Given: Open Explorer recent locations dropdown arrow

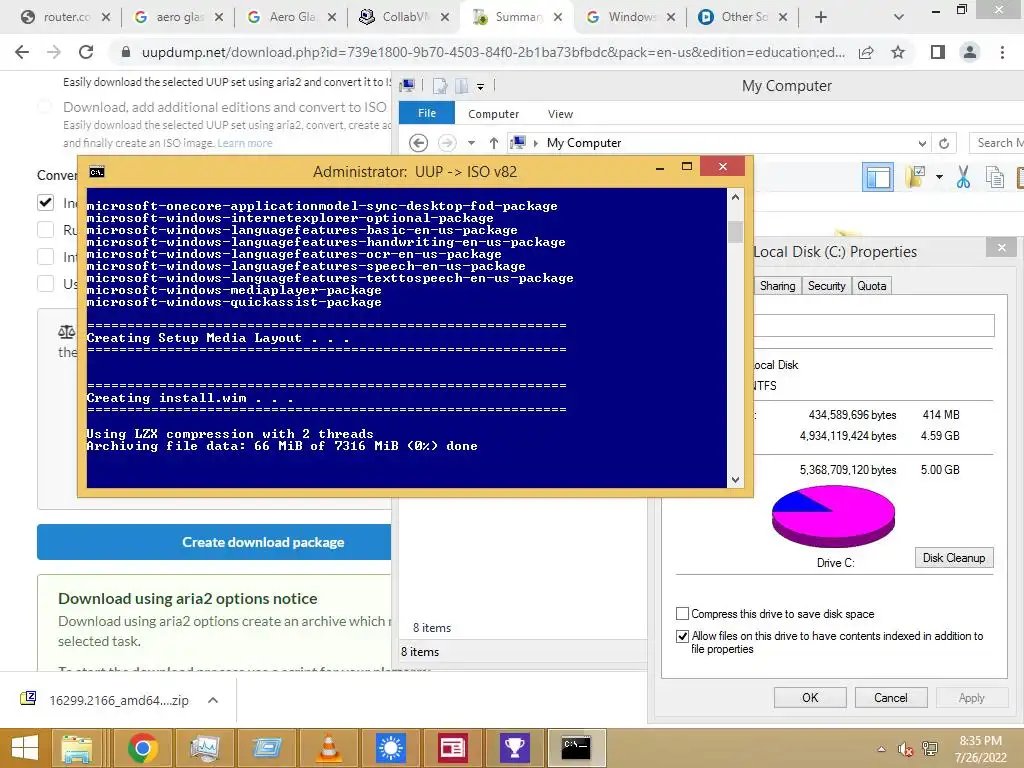Looking at the screenshot, I should pos(471,142).
